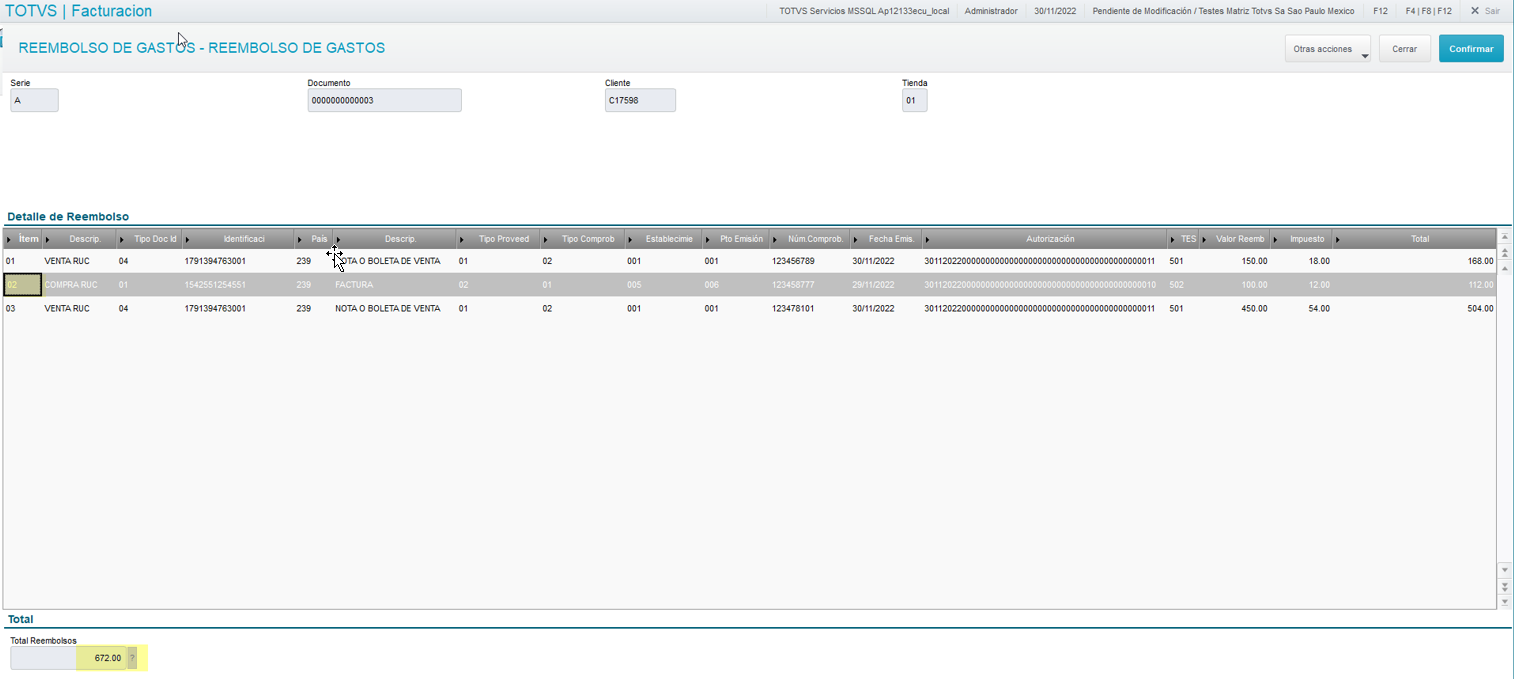This screenshot has width=1514, height=679.
Task: Click the Administrador header item
Action: point(991,10)
